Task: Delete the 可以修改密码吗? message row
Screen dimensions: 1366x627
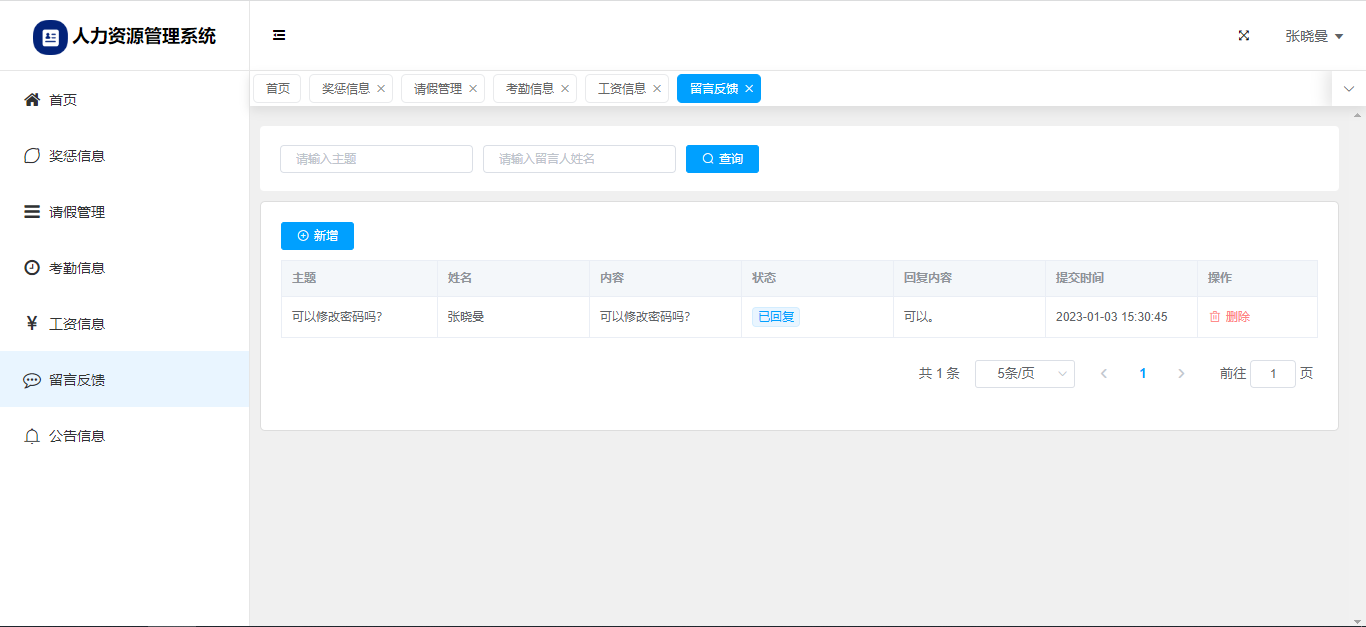Action: (1229, 317)
